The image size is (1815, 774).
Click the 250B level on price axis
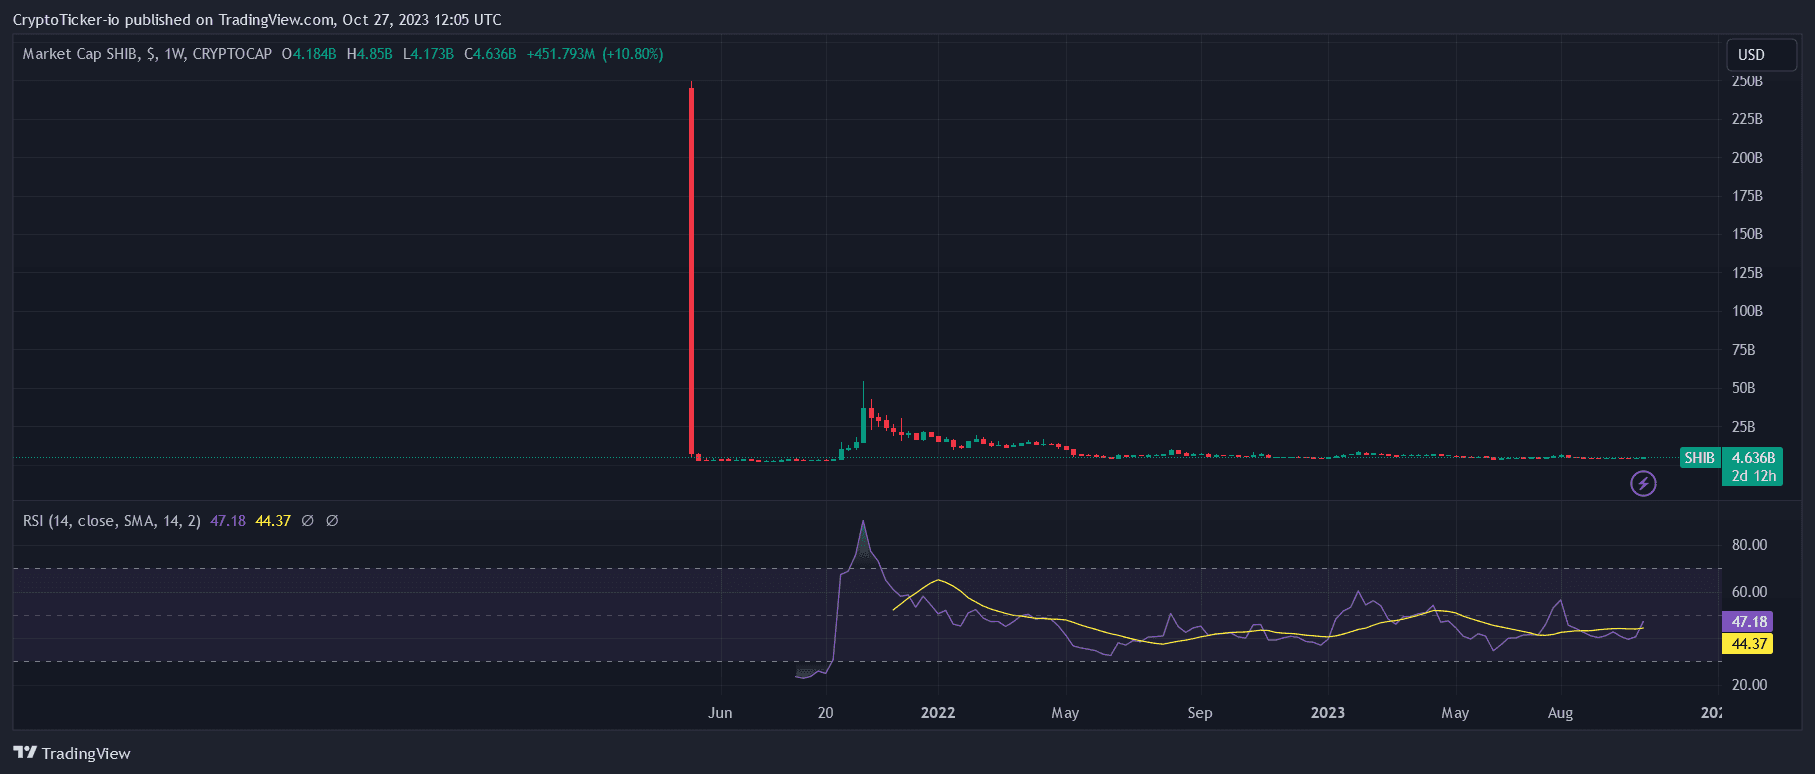tap(1747, 81)
